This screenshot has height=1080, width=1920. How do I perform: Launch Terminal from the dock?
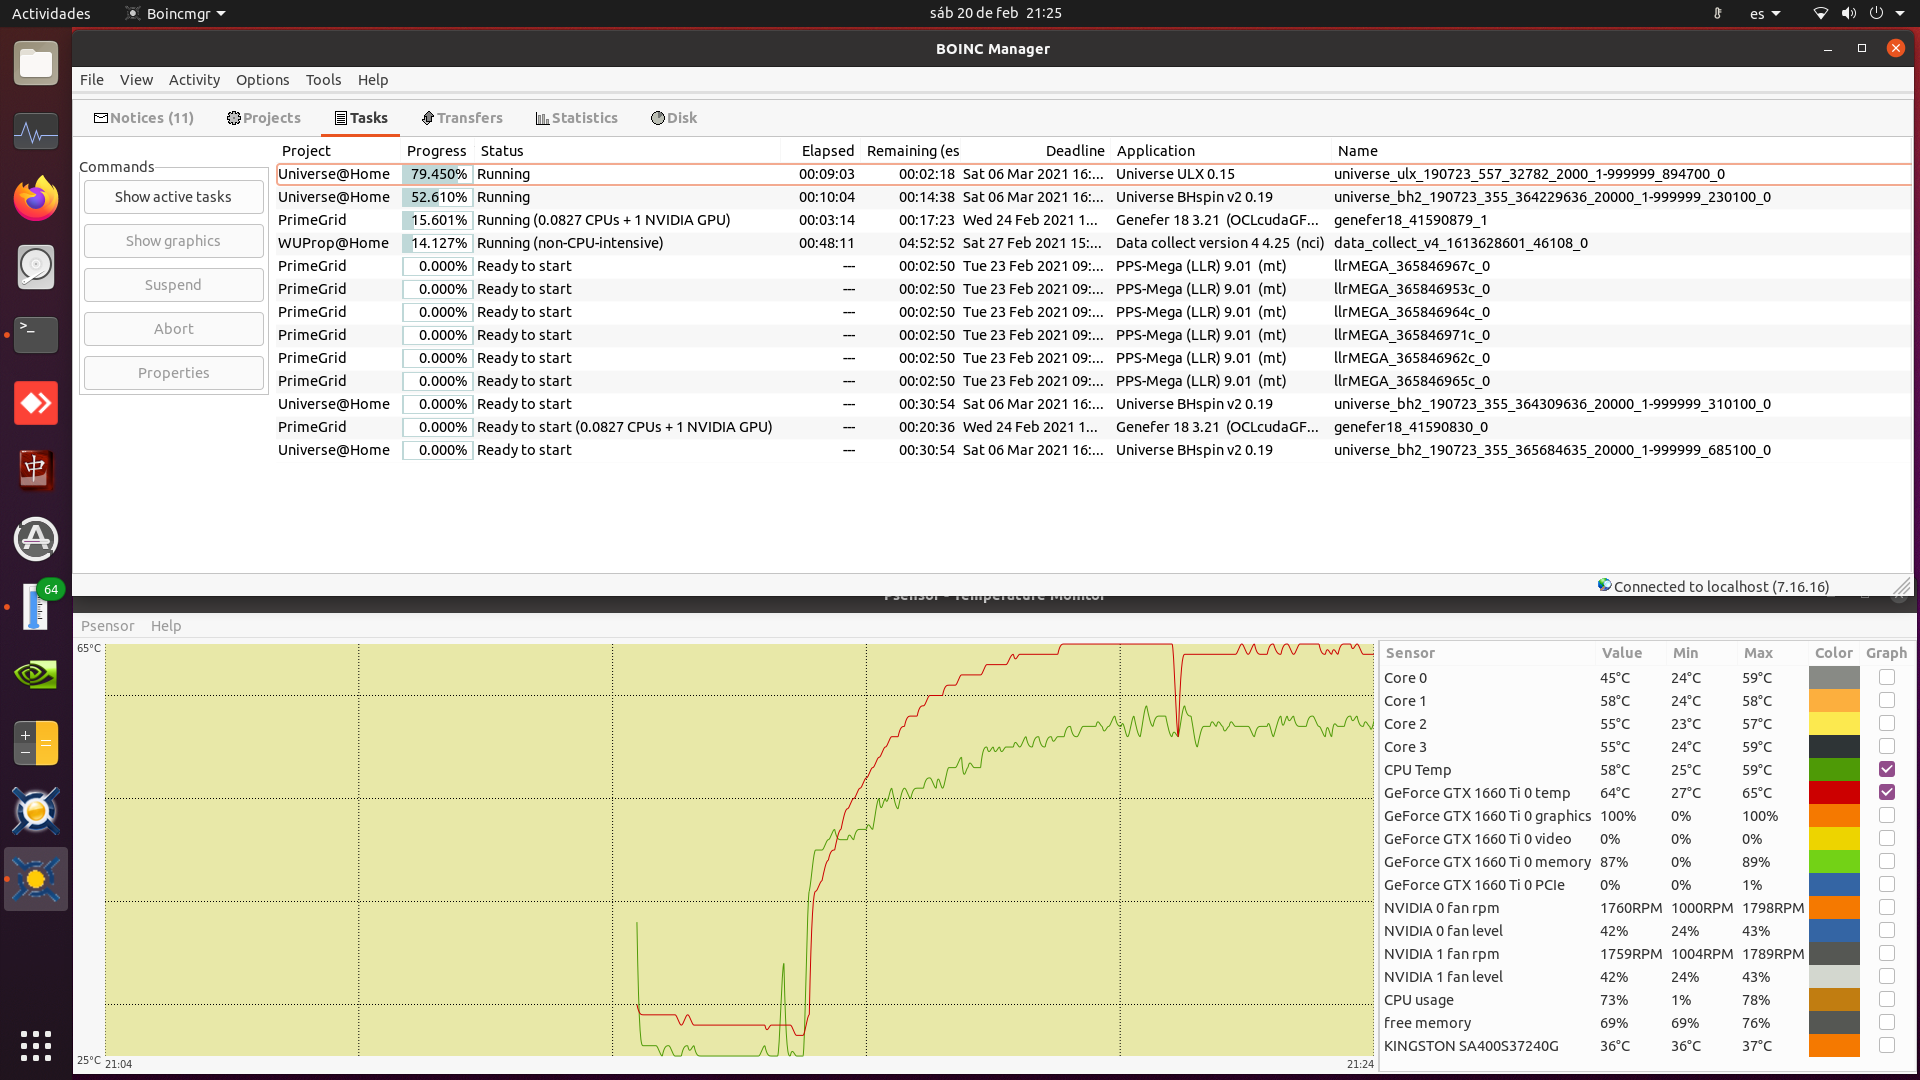click(36, 335)
